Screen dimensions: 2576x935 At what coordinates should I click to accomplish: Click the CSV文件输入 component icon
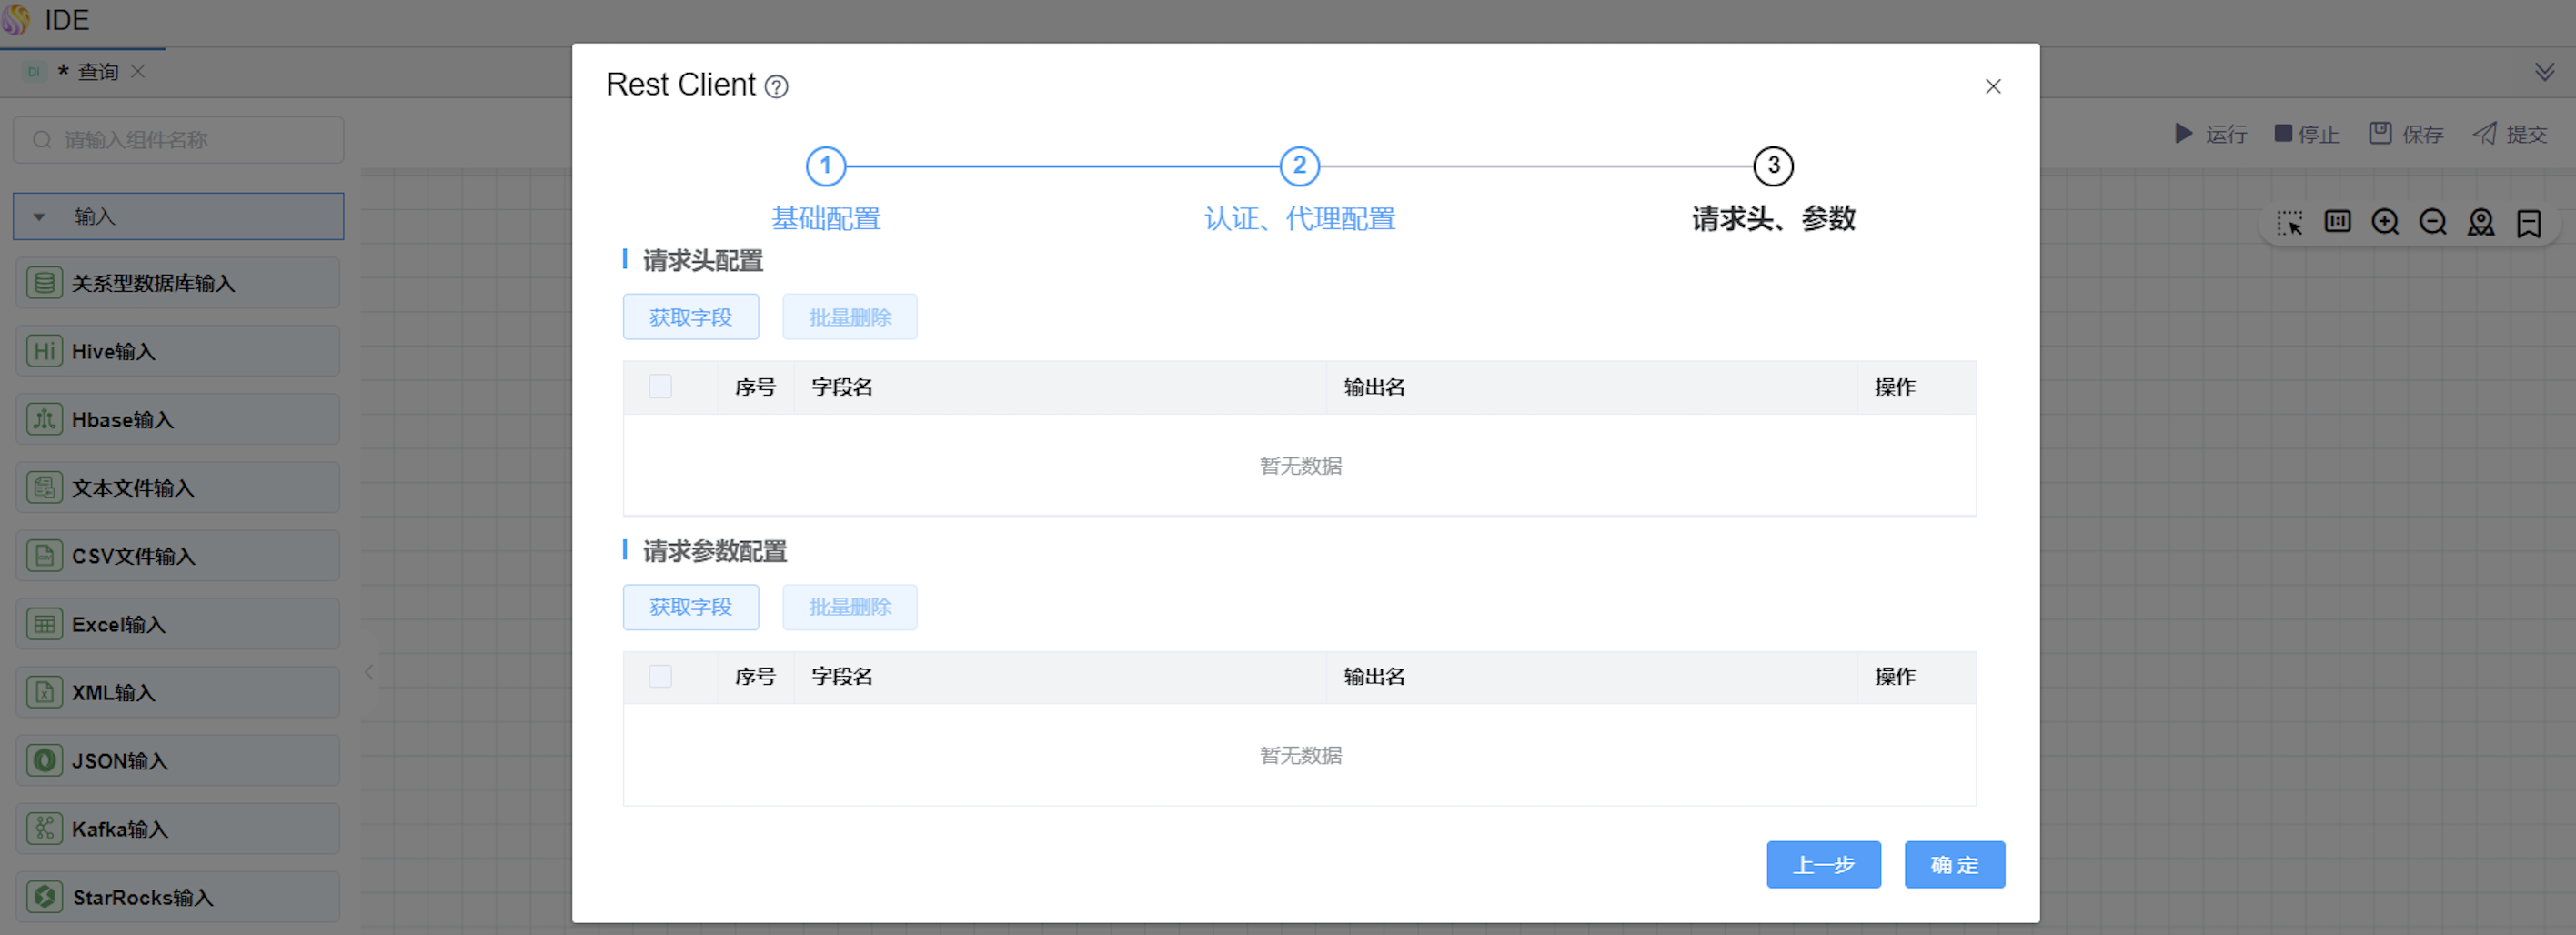pos(44,556)
